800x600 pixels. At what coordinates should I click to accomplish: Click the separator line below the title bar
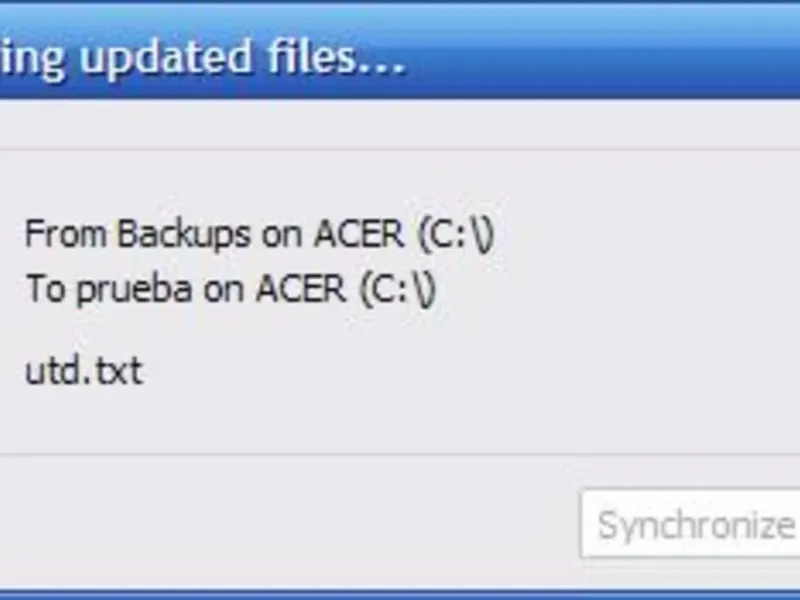[x=400, y=150]
